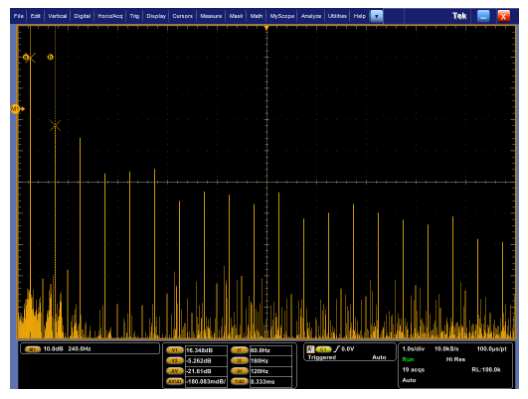Screen dimensions: 528x399
Task: Select cursor a marker on waveform
Action: [26, 57]
